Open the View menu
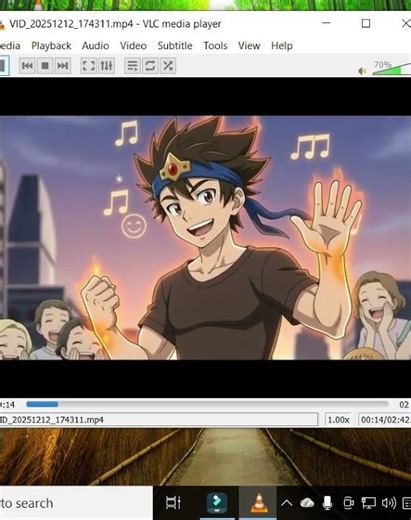This screenshot has height=520, width=411. (x=249, y=46)
